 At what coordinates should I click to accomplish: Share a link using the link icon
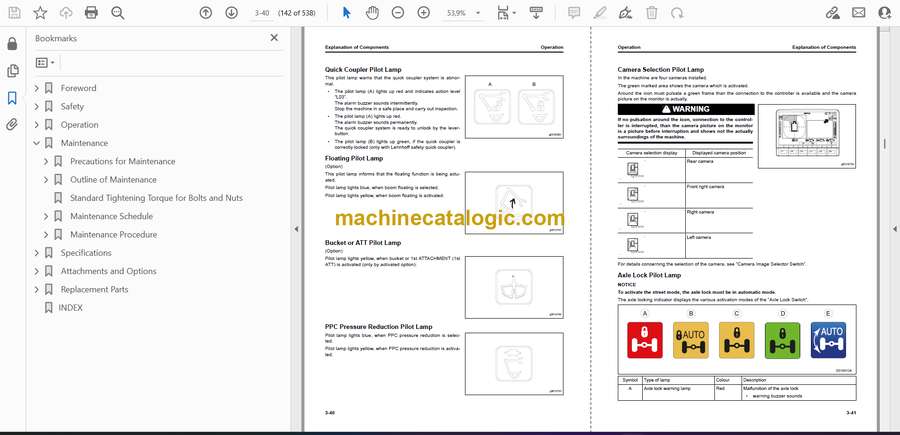click(832, 13)
